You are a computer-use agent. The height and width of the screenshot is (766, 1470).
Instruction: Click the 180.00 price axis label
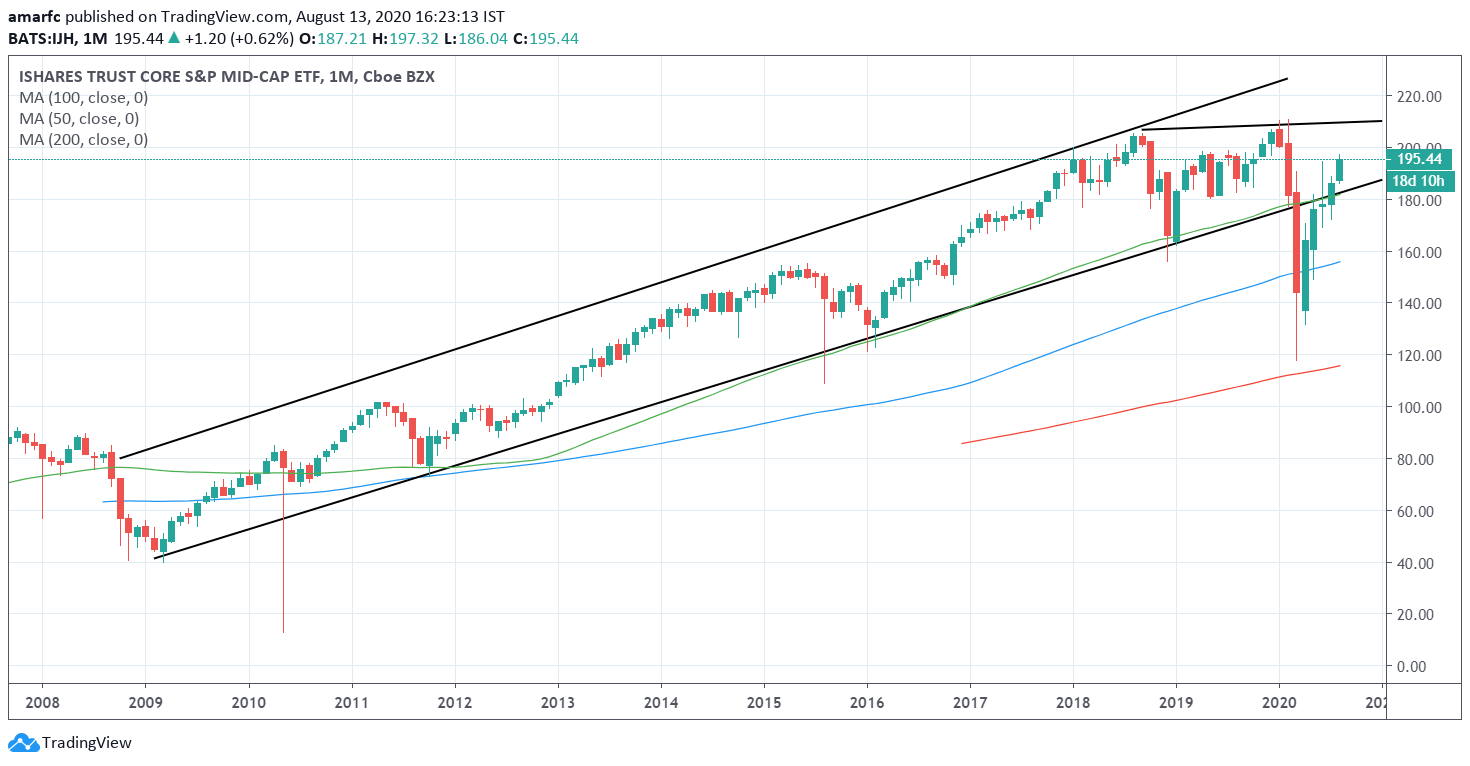tap(1419, 200)
